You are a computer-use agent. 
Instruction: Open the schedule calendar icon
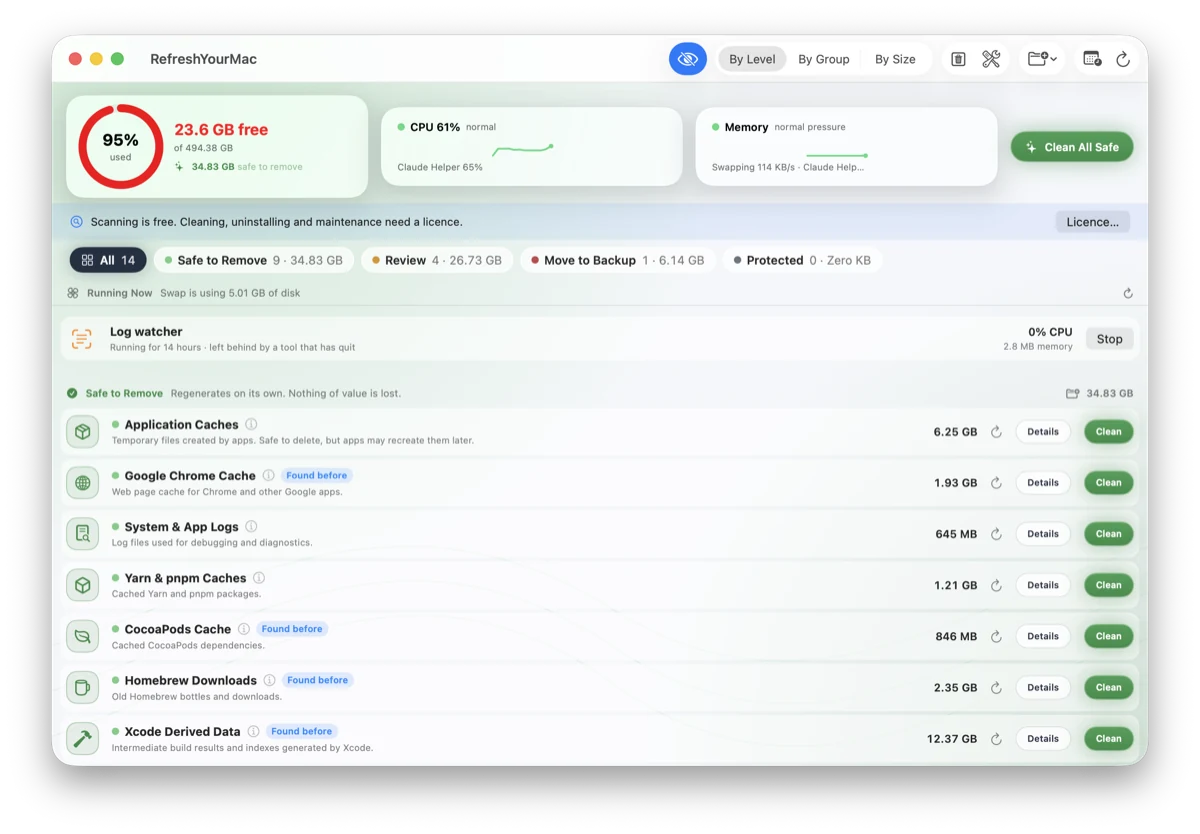(x=1092, y=59)
